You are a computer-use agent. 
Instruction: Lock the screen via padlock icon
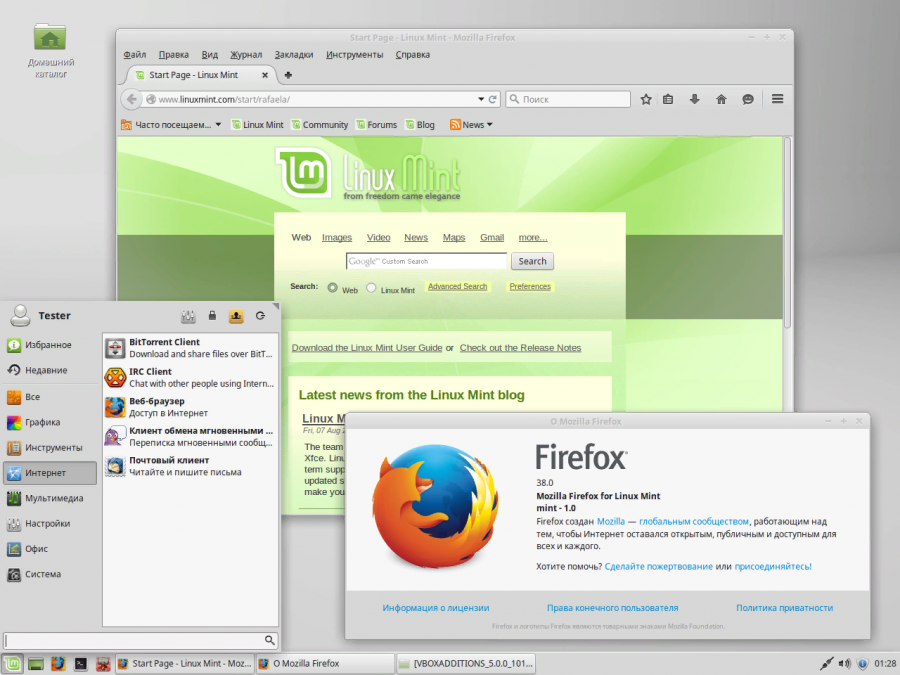coord(212,316)
